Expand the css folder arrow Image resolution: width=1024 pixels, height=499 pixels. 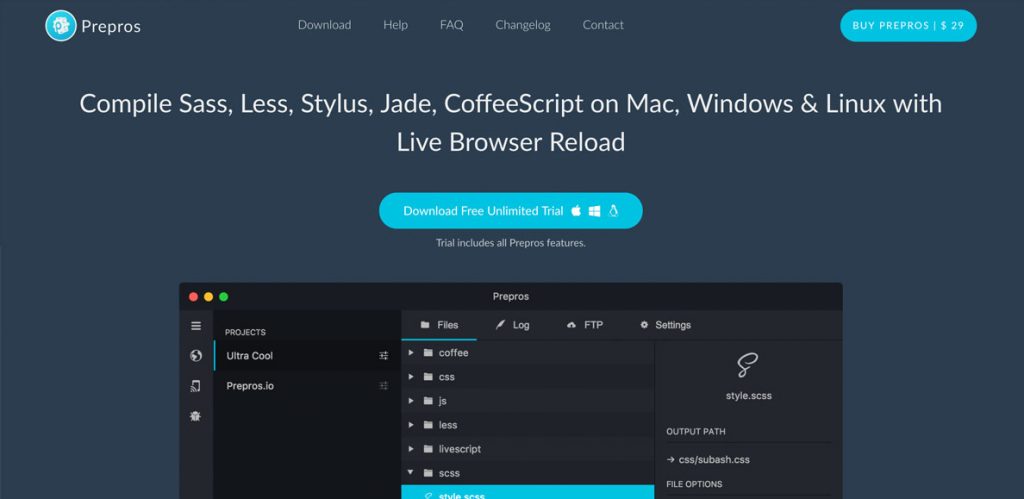point(411,377)
